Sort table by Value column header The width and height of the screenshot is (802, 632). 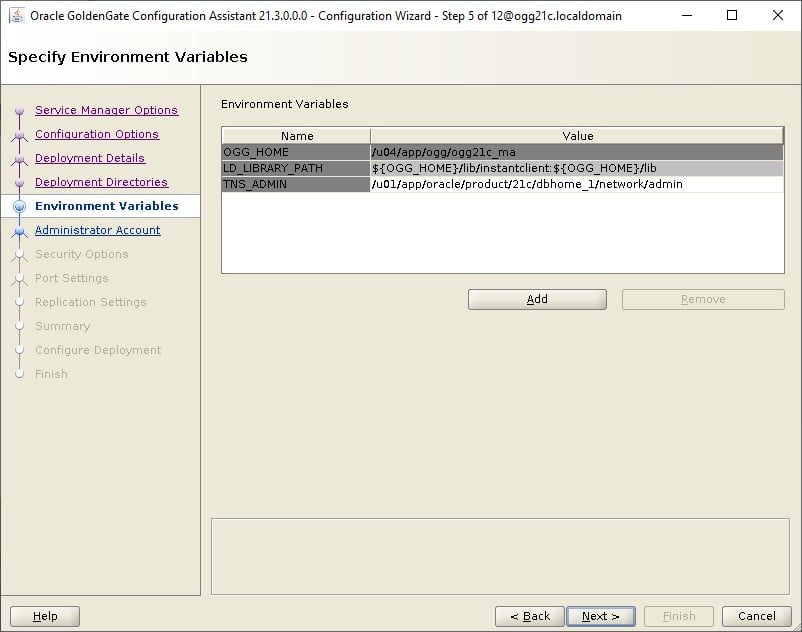tap(577, 136)
